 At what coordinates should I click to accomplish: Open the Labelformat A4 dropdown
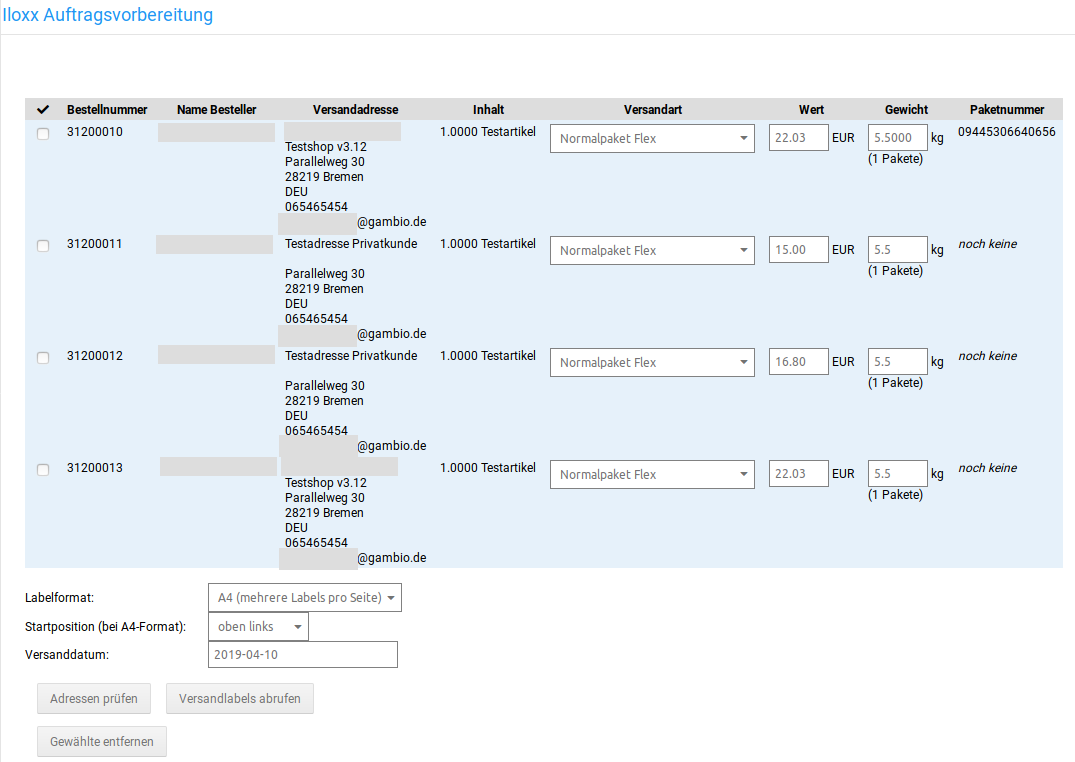pyautogui.click(x=304, y=598)
